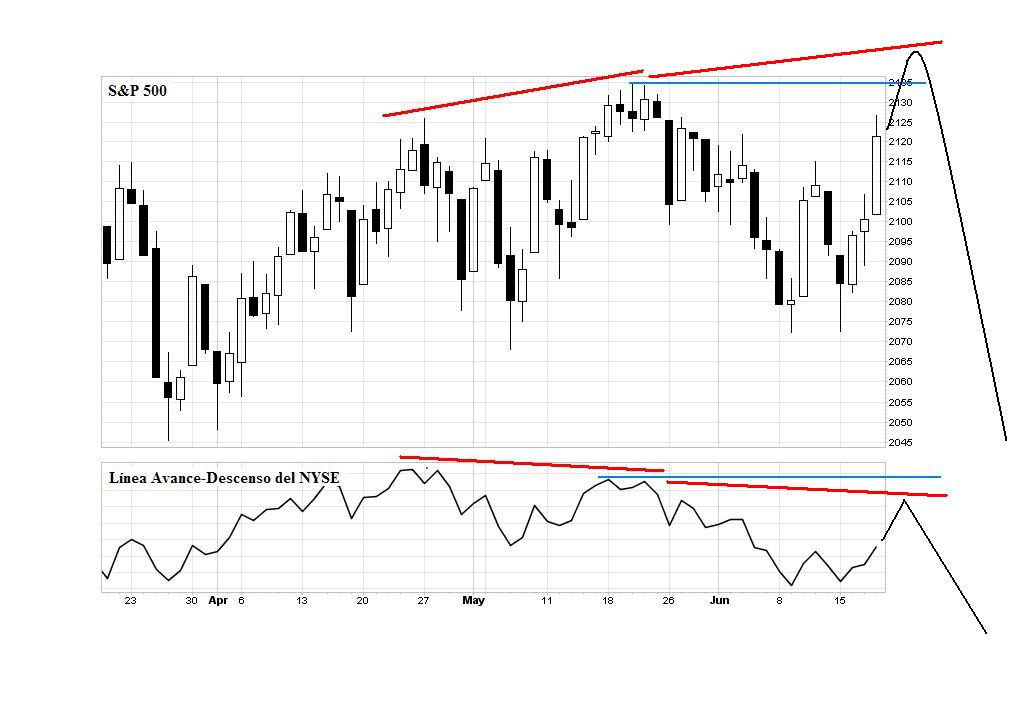Click the Jun month label
Viewport: 1024px width, 707px height.
720,601
